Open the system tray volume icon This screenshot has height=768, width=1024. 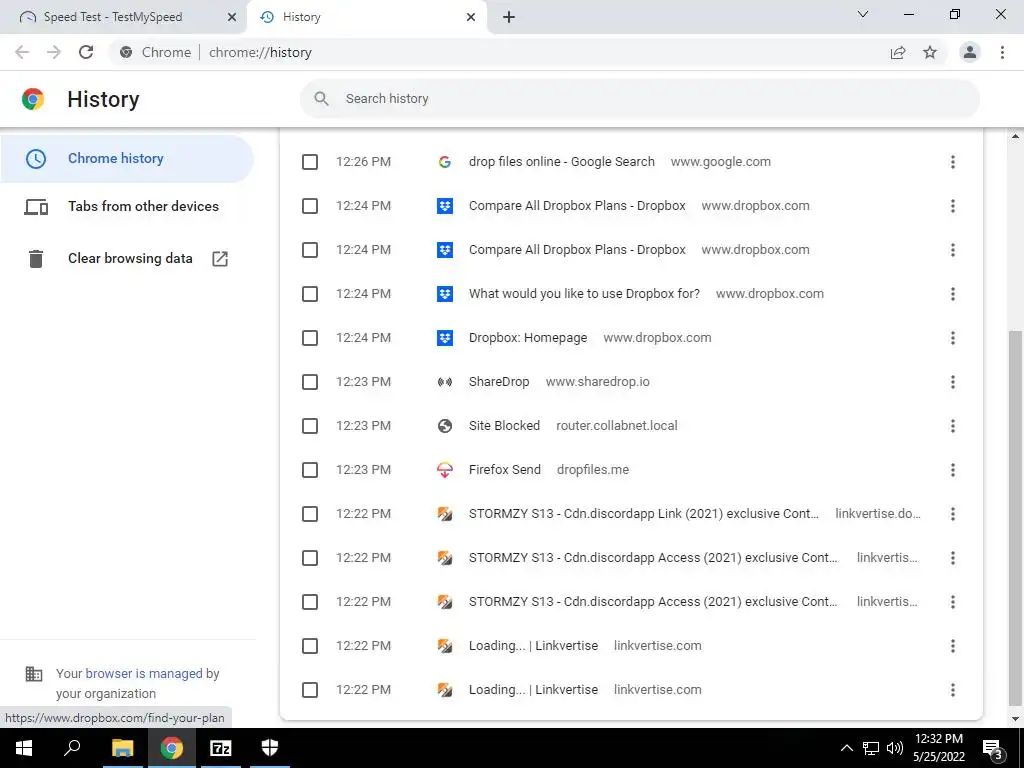coord(895,748)
